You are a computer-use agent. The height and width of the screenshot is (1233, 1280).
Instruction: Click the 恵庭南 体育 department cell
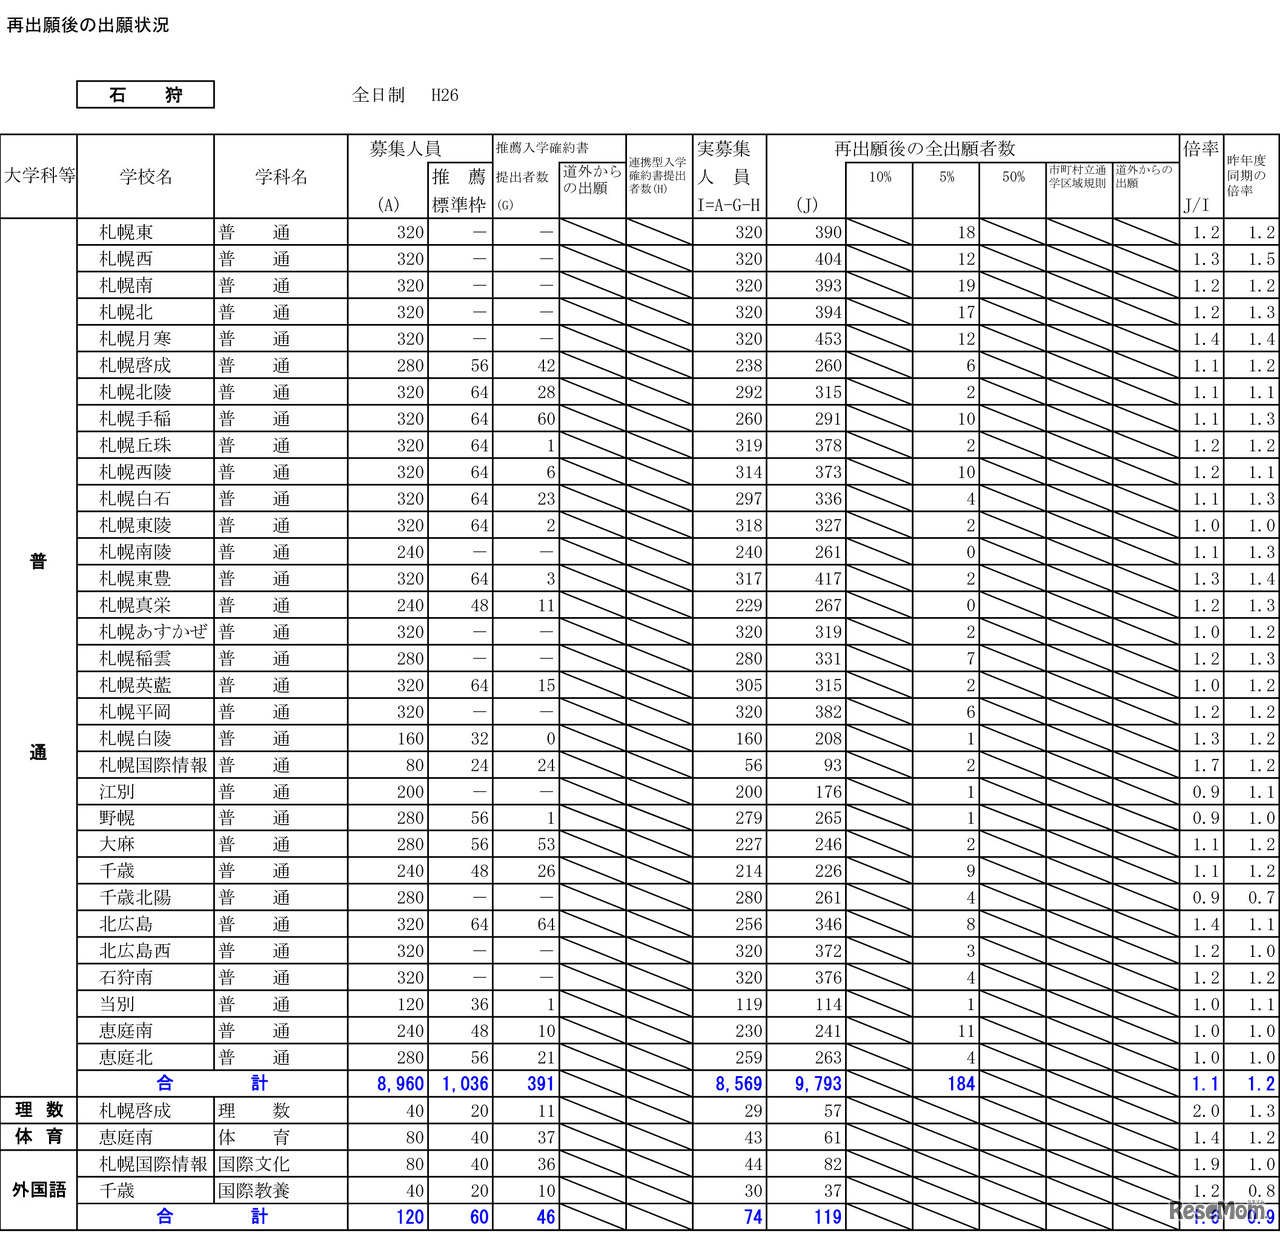point(281,1137)
